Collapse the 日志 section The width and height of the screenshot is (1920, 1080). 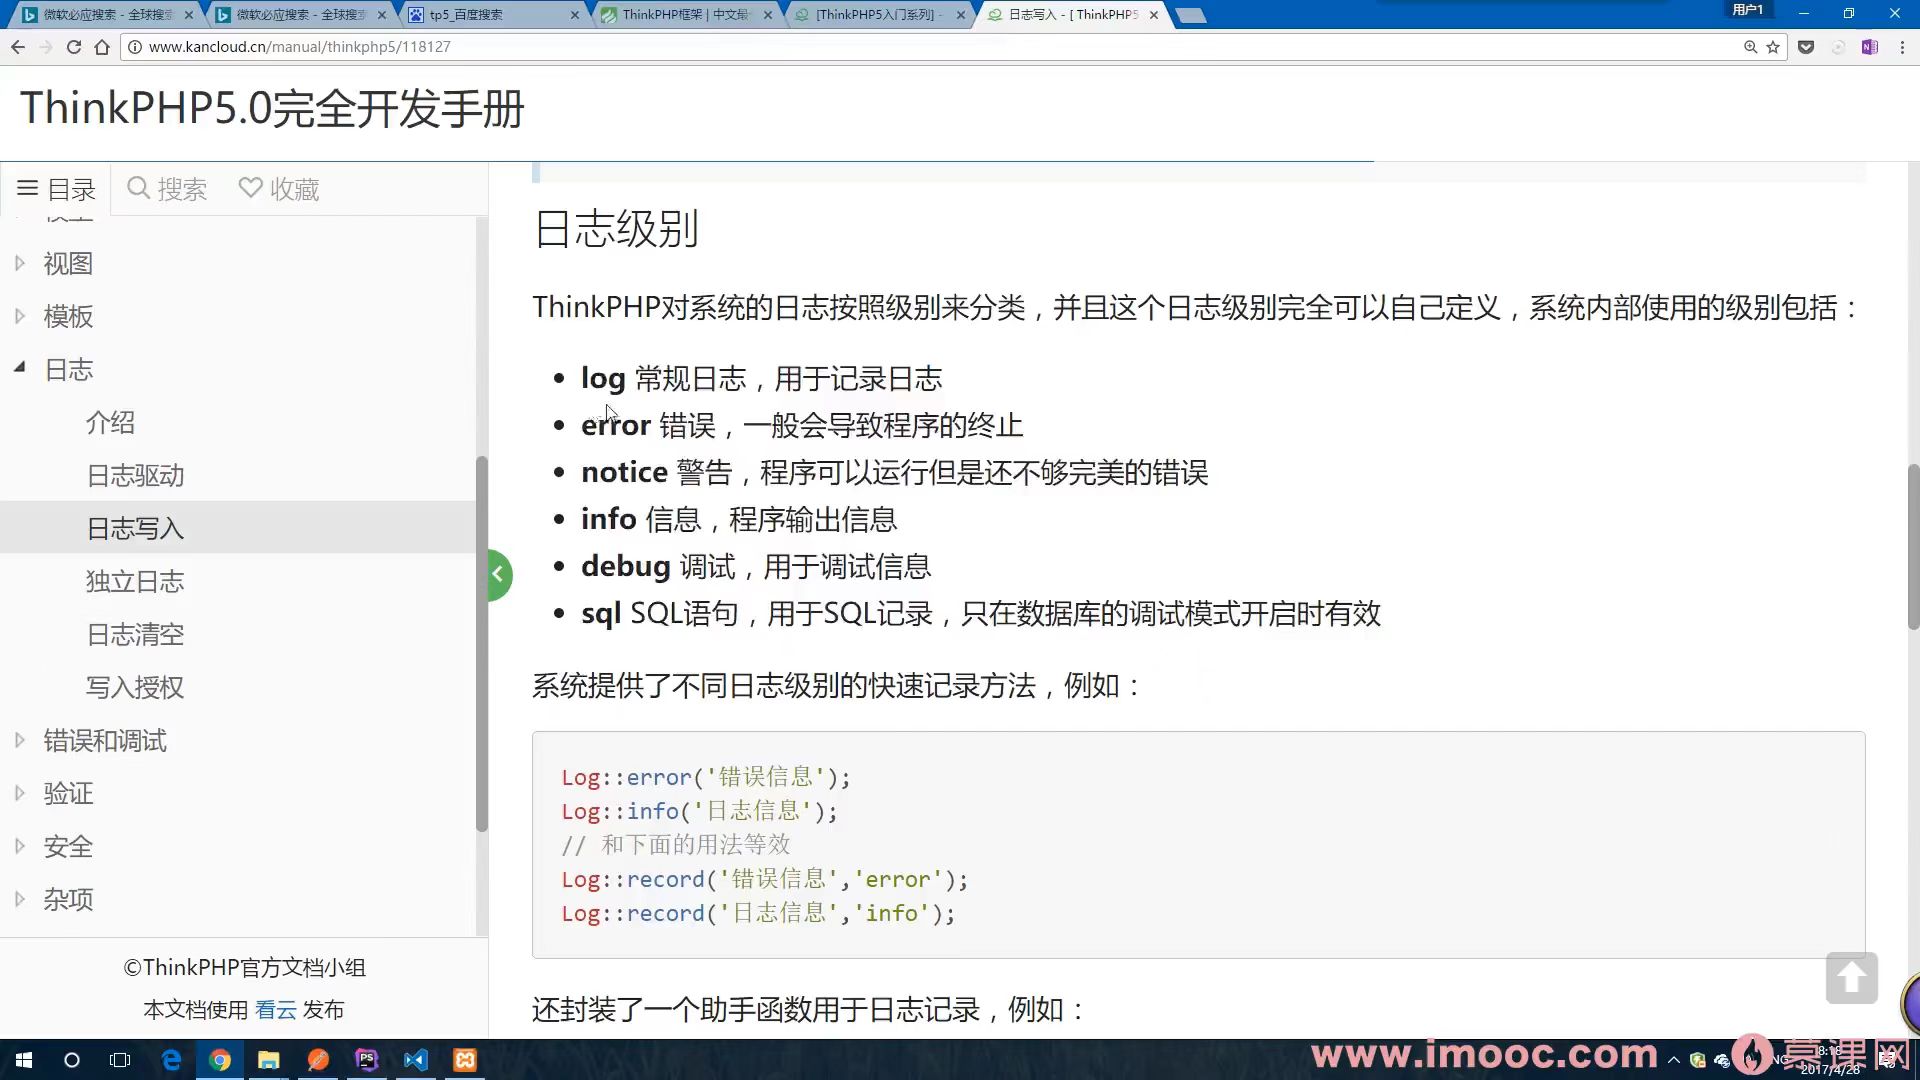[x=20, y=366]
